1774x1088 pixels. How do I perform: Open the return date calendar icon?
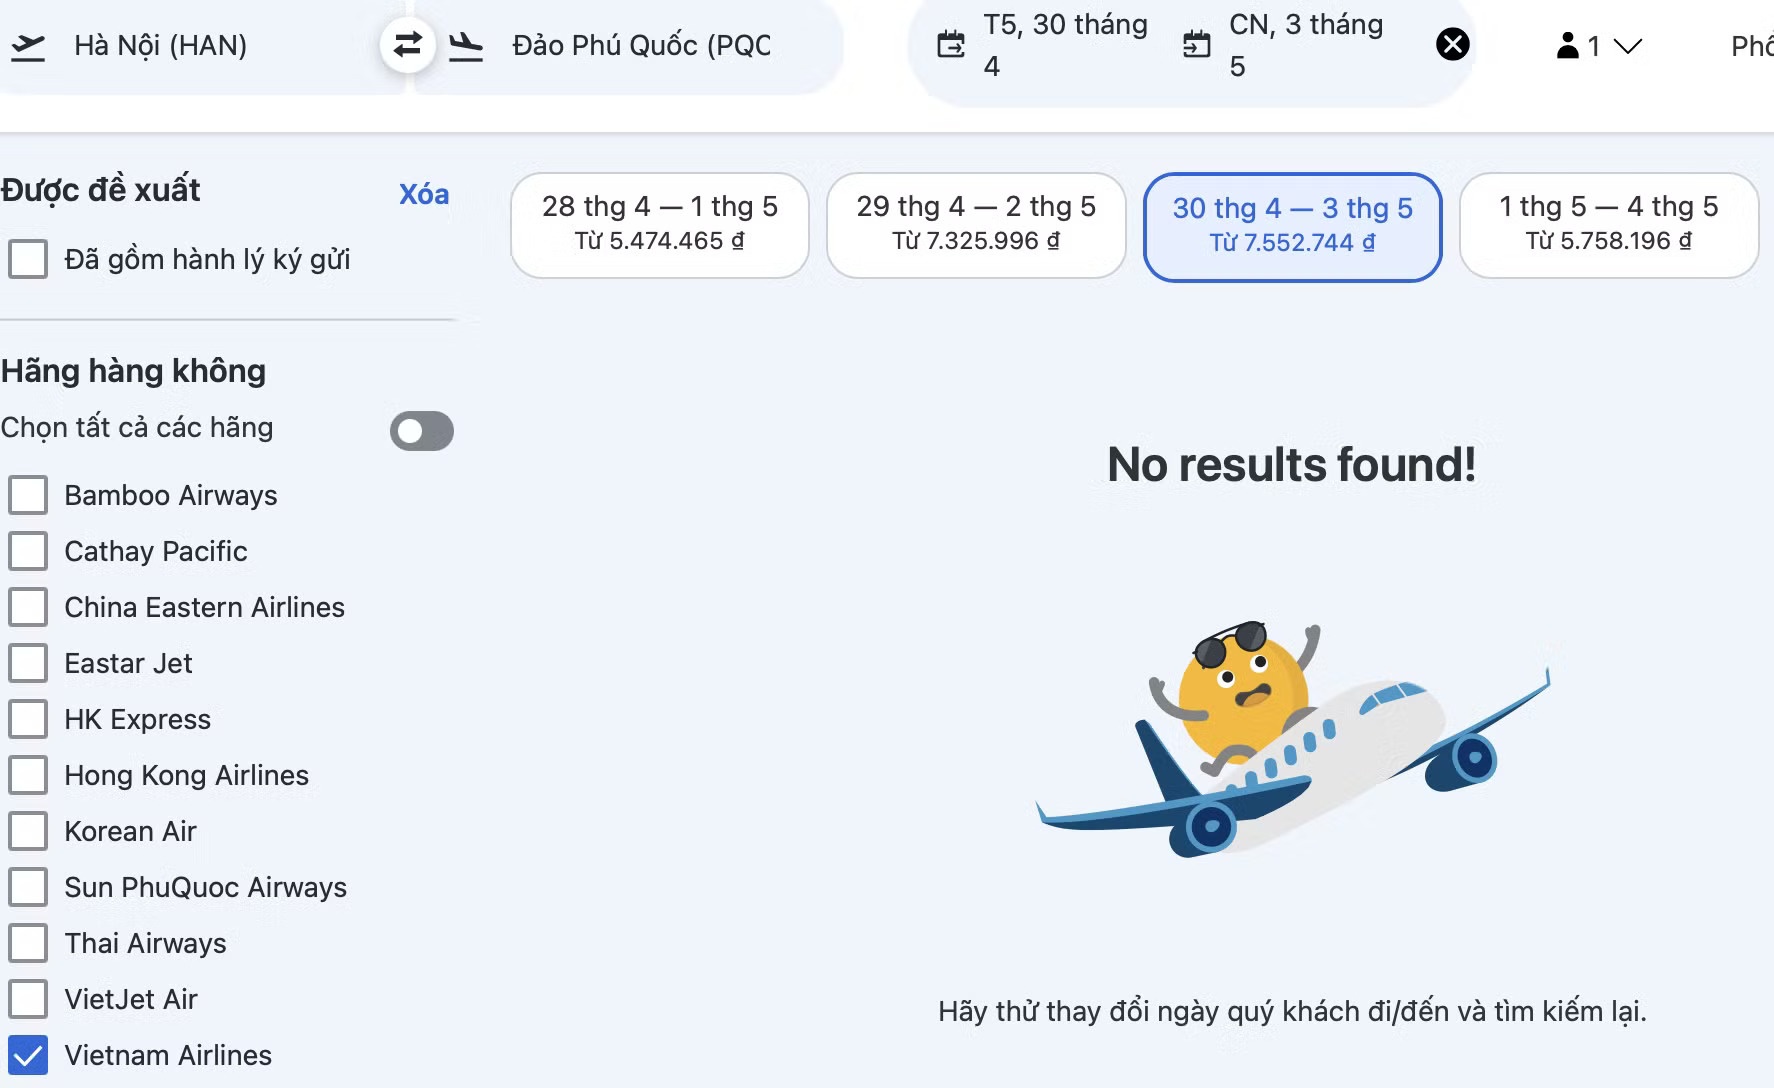[1196, 45]
